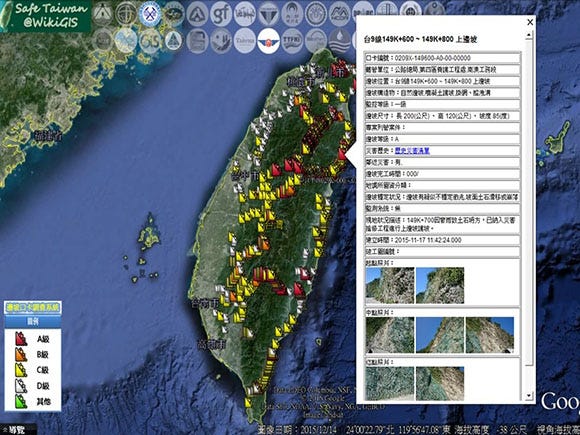Select the light blue satellite-image logo icon
This screenshot has height=435, width=580.
[x=126, y=40]
